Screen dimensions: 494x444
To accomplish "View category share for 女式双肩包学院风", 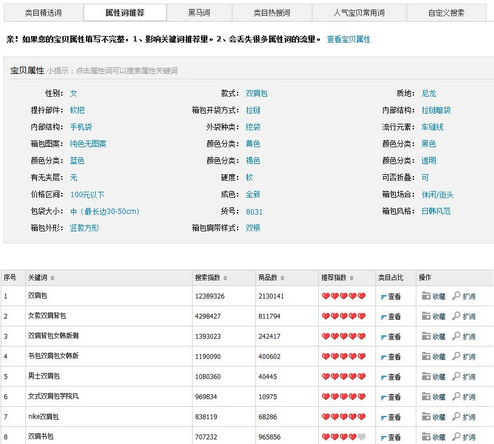I will [x=391, y=397].
